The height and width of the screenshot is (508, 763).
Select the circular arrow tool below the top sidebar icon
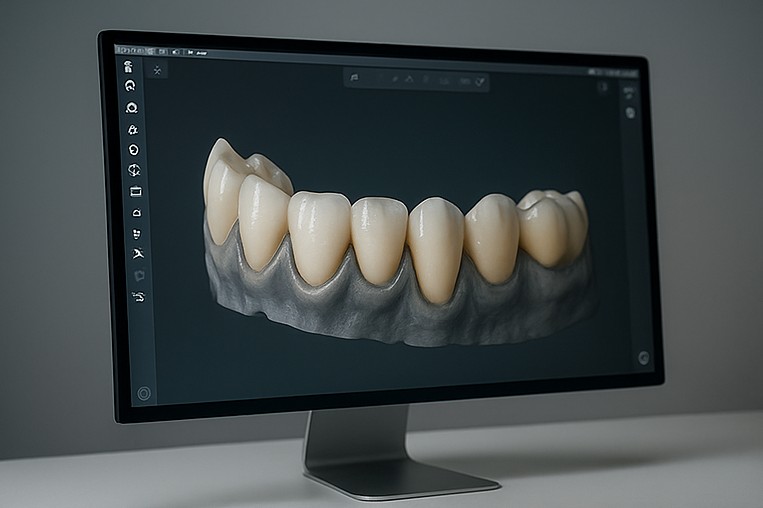[130, 87]
